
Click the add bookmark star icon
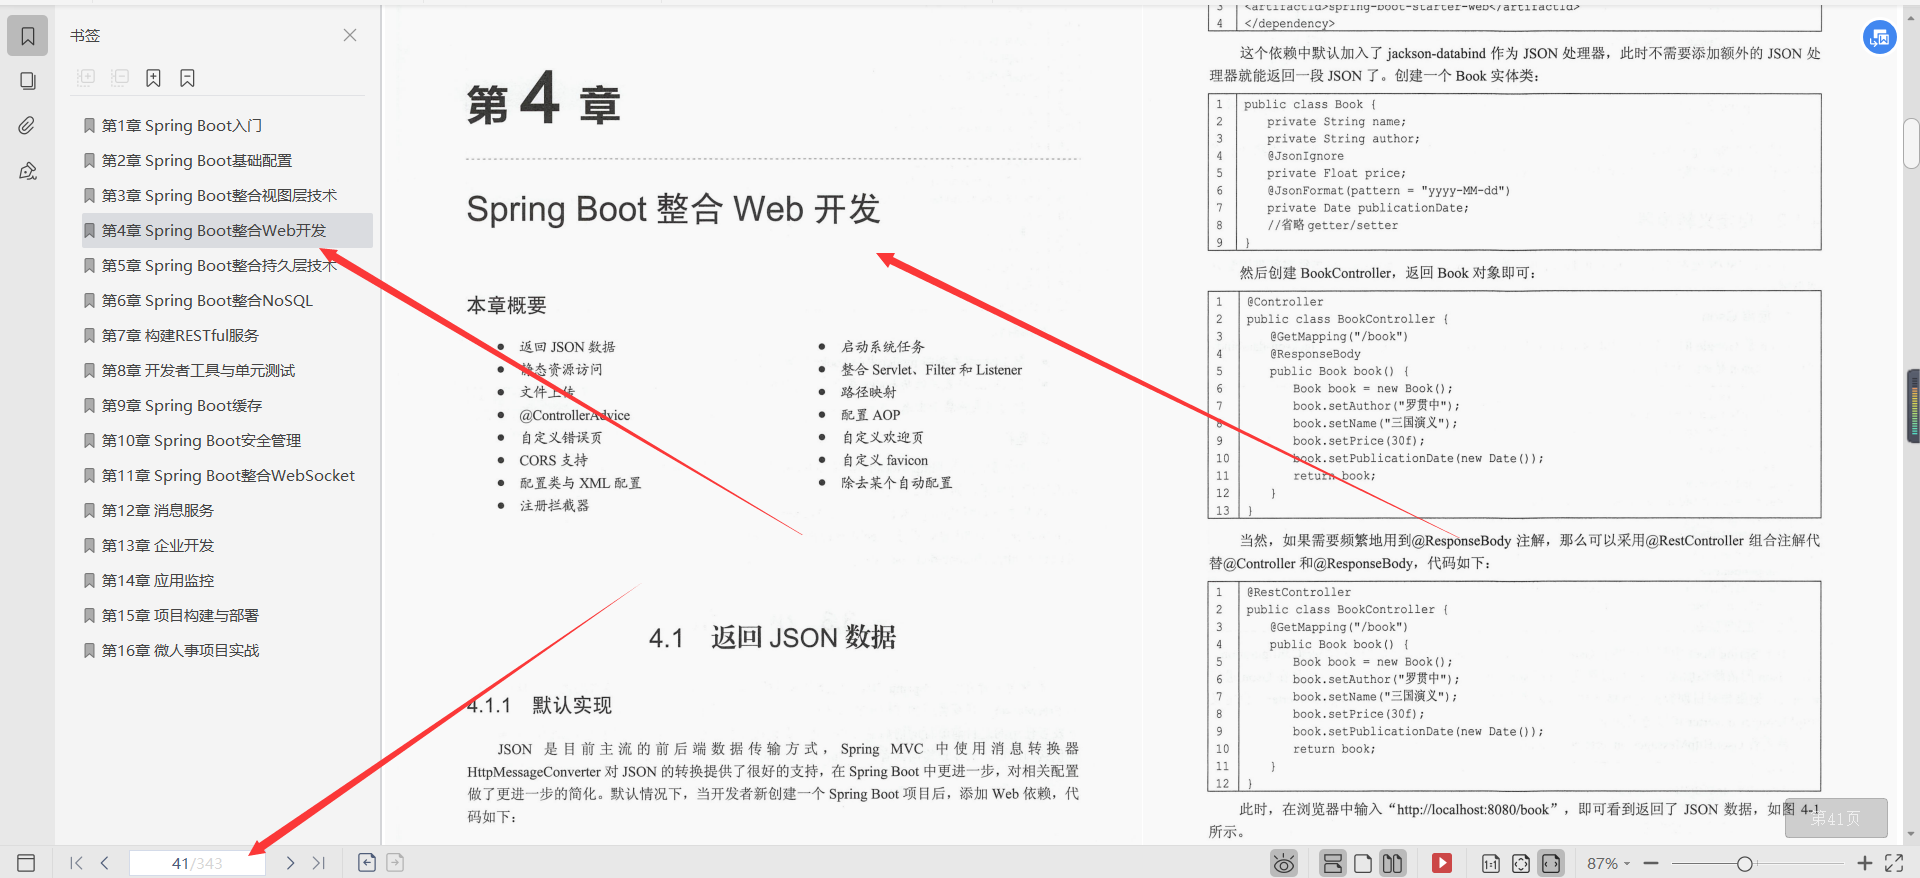(x=153, y=77)
